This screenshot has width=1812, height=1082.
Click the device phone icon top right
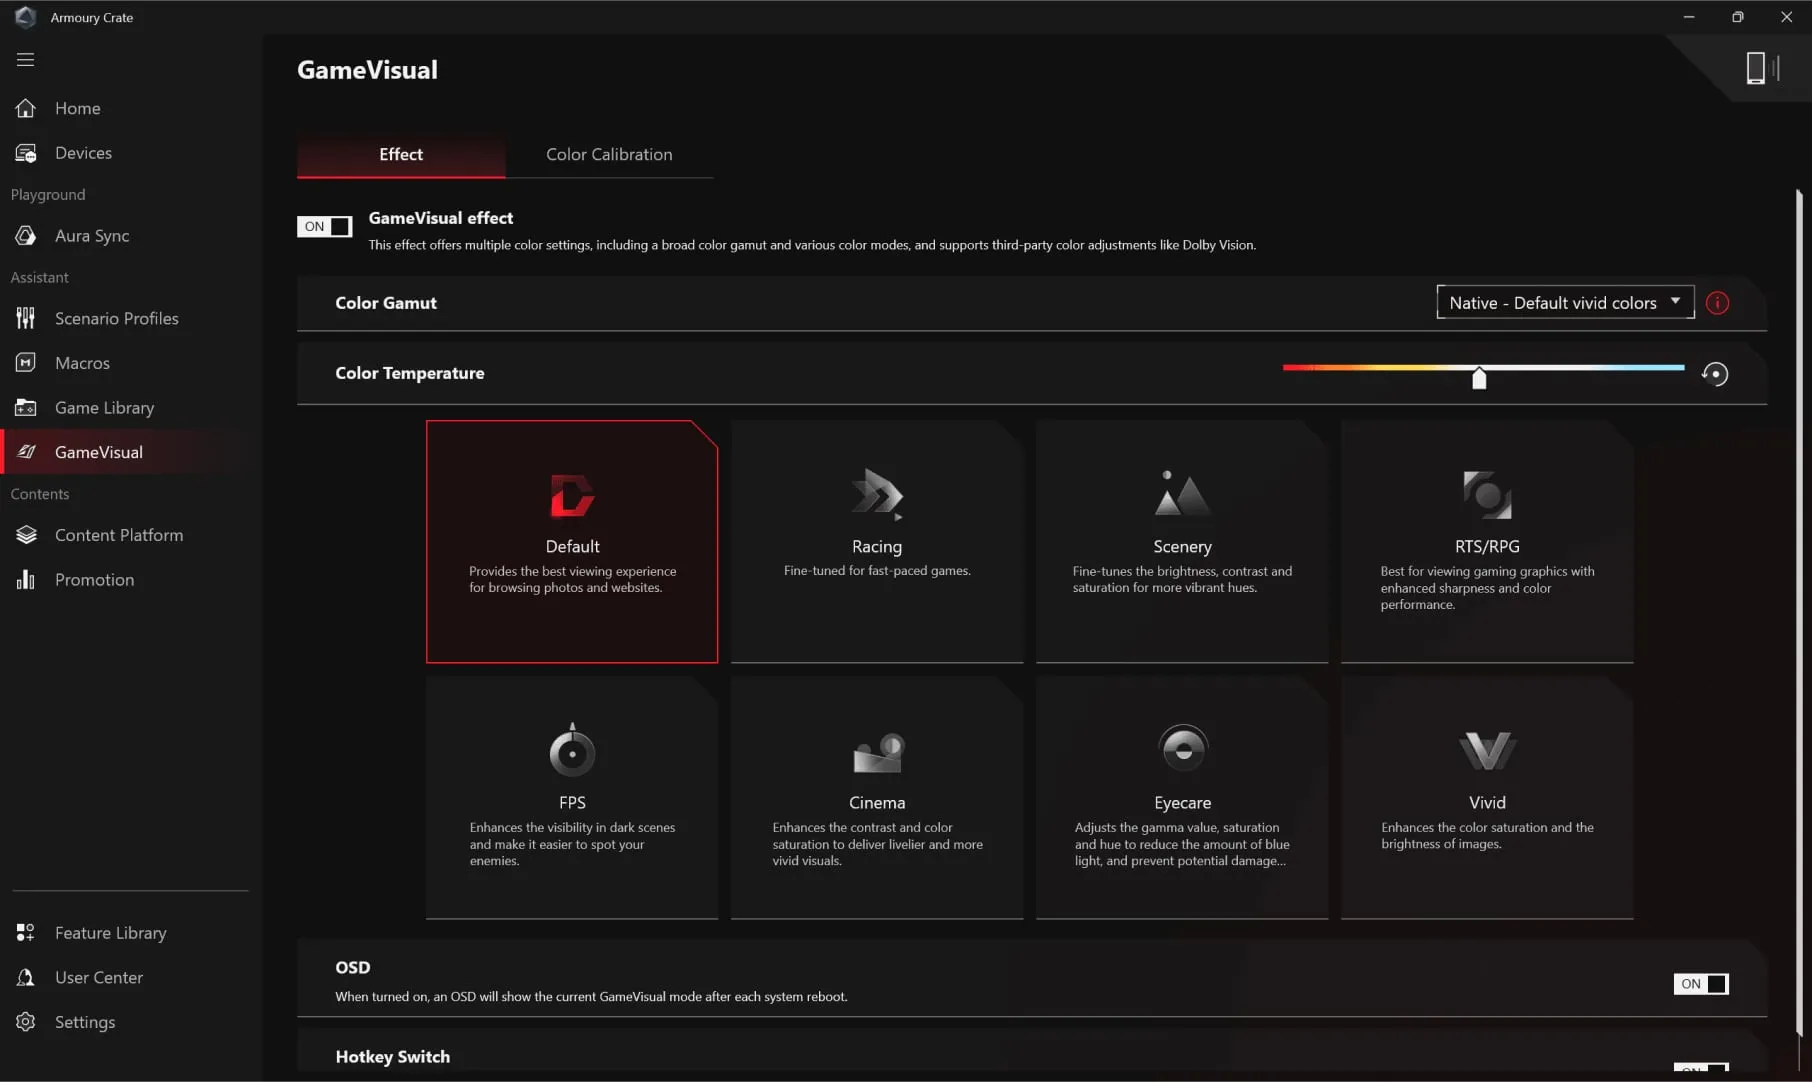(x=1757, y=68)
